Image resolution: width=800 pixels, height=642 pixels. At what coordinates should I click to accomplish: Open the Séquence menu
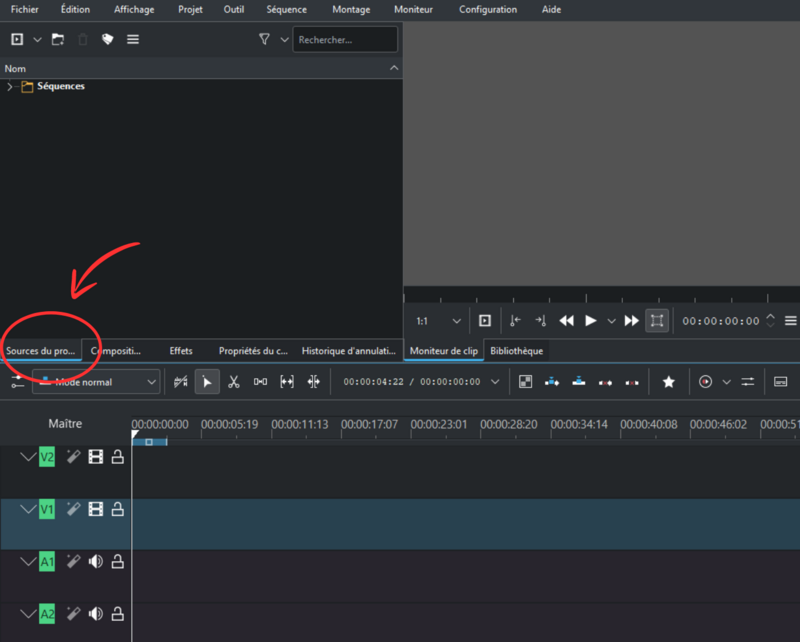(x=286, y=9)
